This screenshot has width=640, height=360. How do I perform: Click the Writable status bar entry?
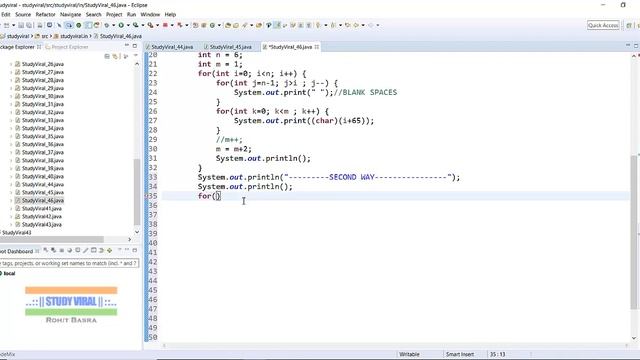(x=409, y=354)
